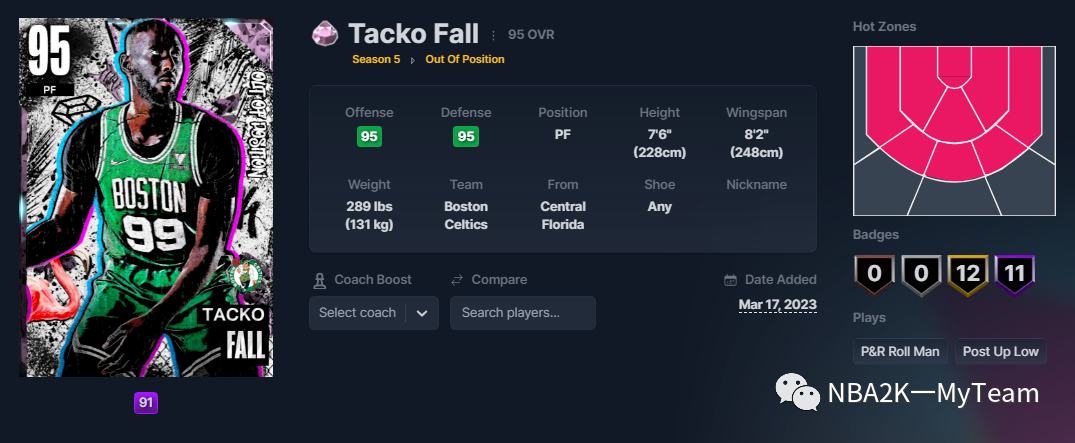Open the Select coach dropdown
Screen dimensions: 1075x443
click(358, 313)
